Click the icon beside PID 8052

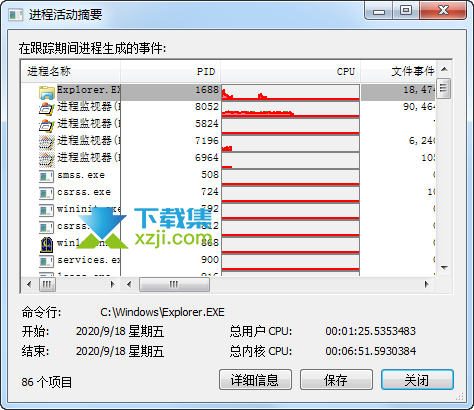pyautogui.click(x=46, y=108)
